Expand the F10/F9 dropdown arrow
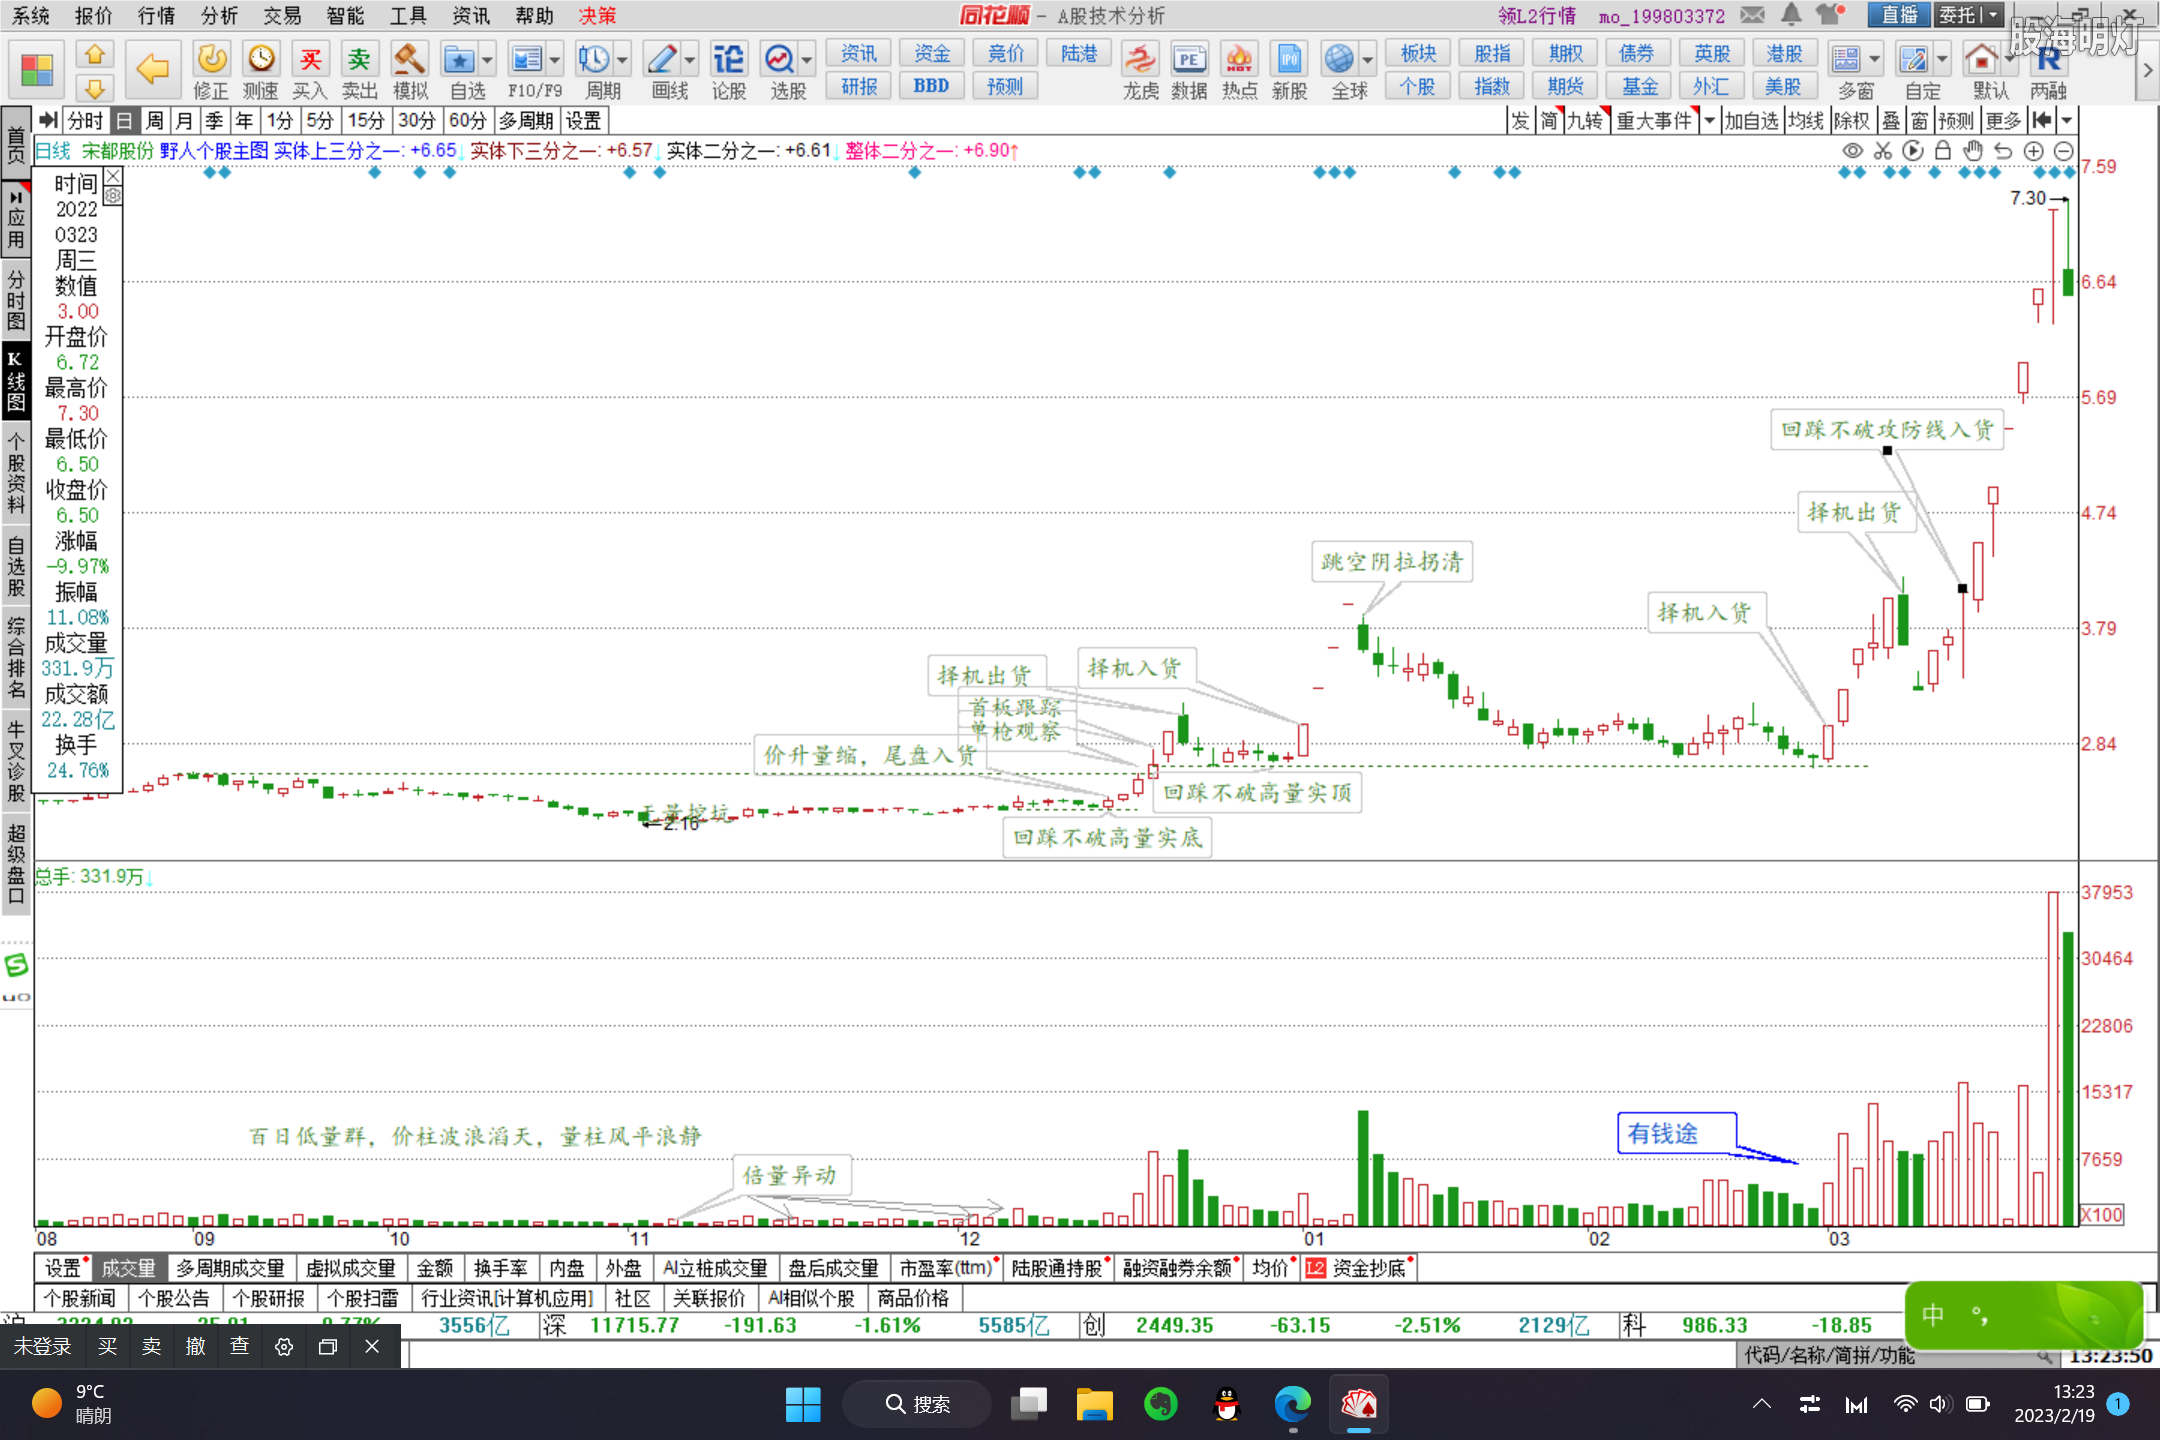 [554, 60]
